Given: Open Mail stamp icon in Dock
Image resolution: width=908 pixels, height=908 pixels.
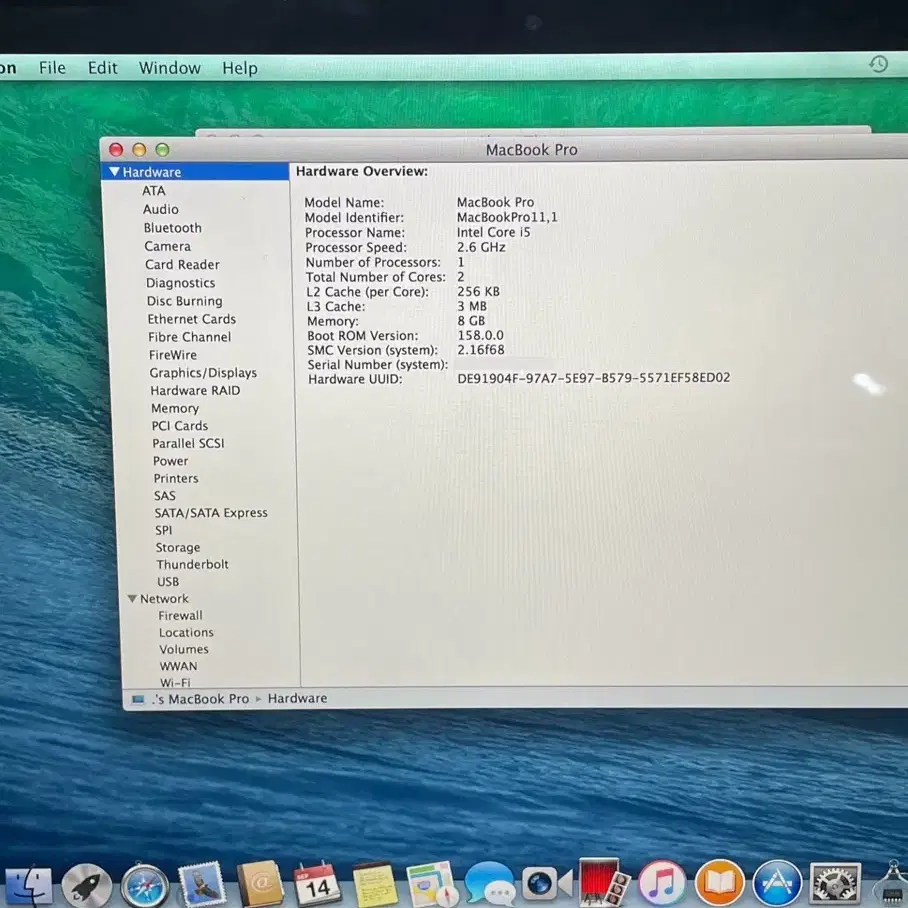Looking at the screenshot, I should tap(202, 885).
